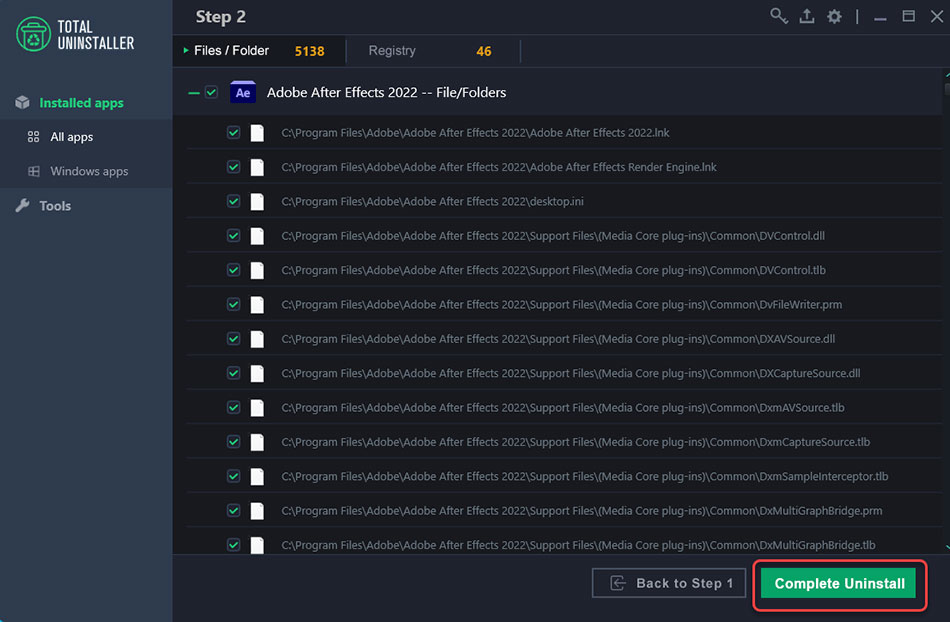
Task: Uncheck DXAVSource.dll checkbox
Action: 233,339
